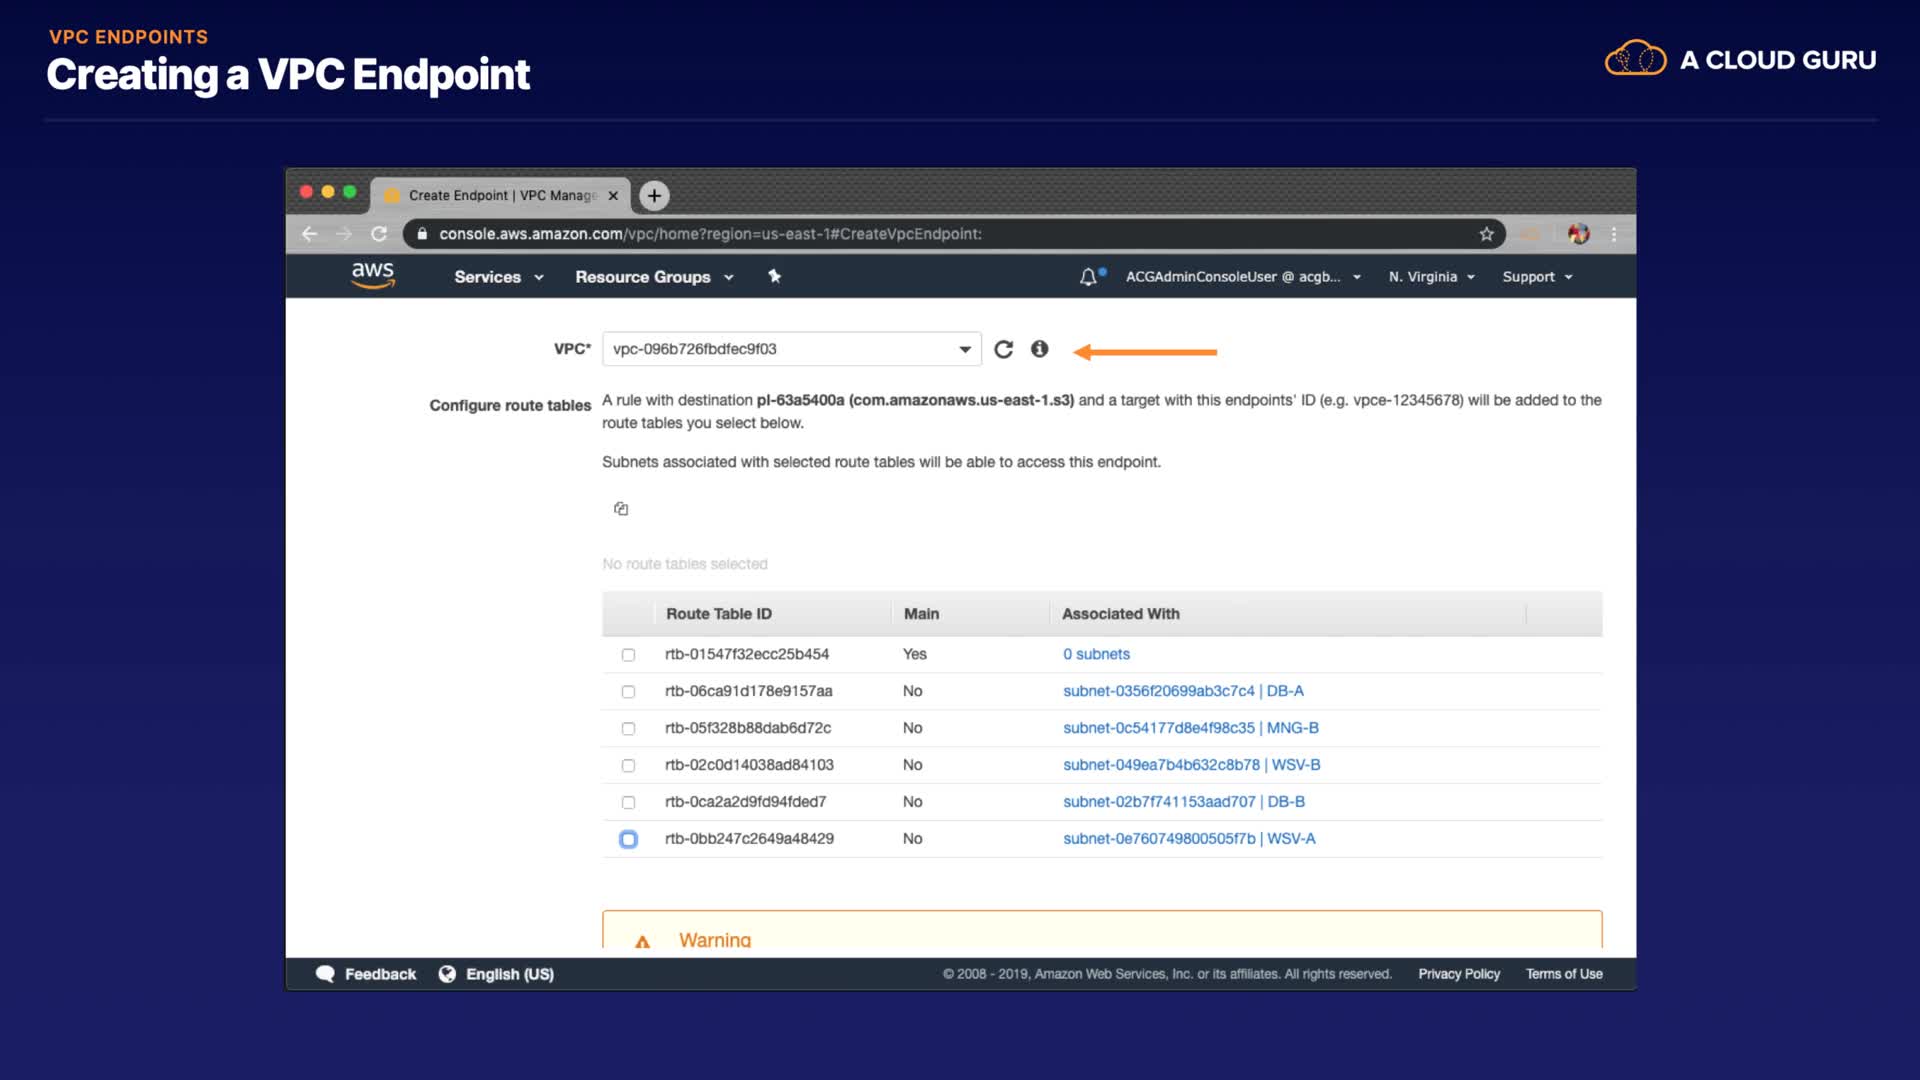
Task: Click the copy icon above route tables
Action: pos(621,509)
